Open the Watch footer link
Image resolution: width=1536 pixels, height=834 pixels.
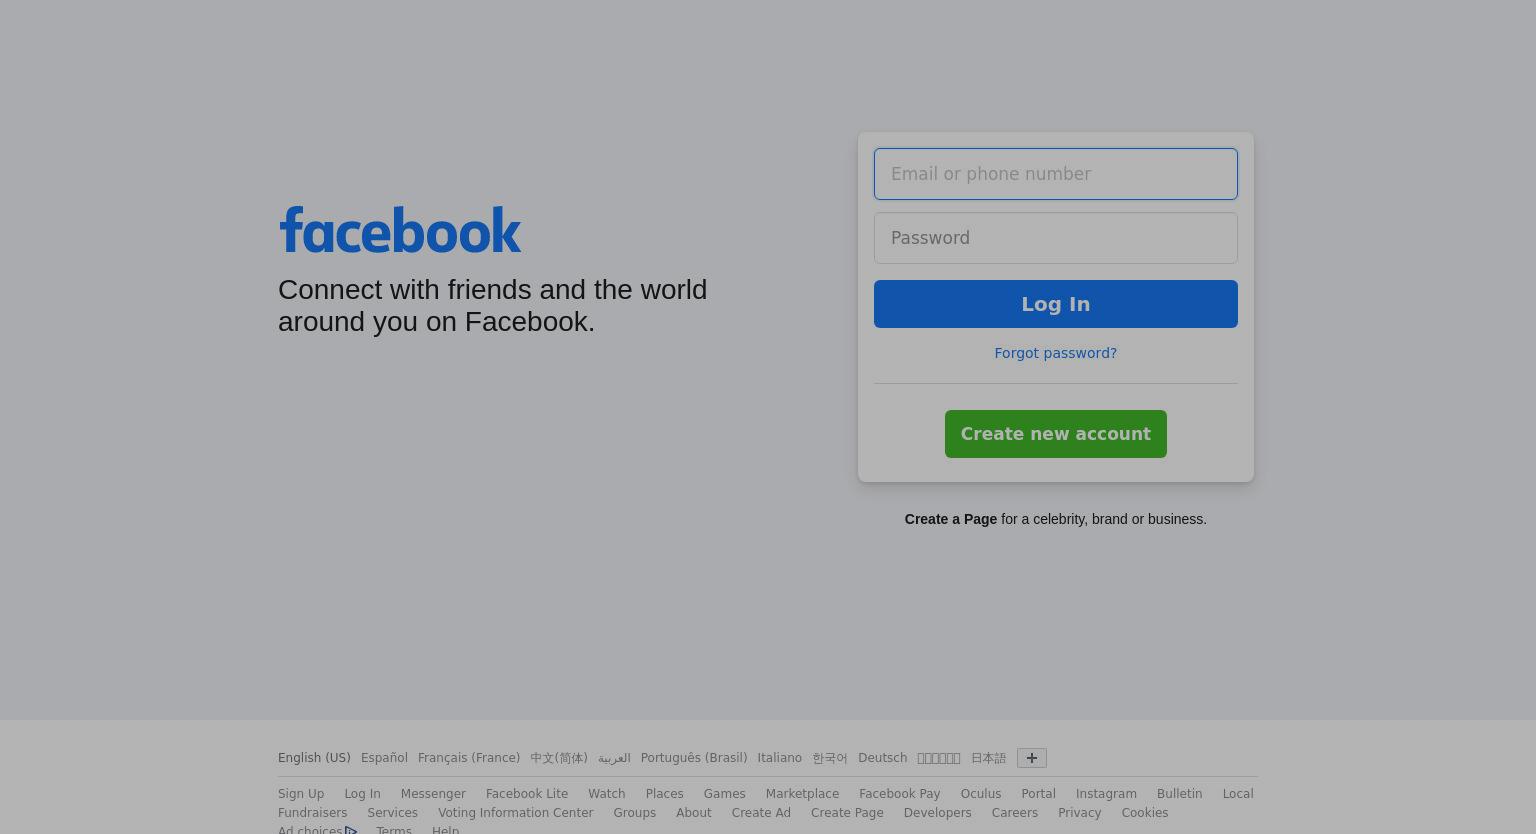(x=607, y=794)
